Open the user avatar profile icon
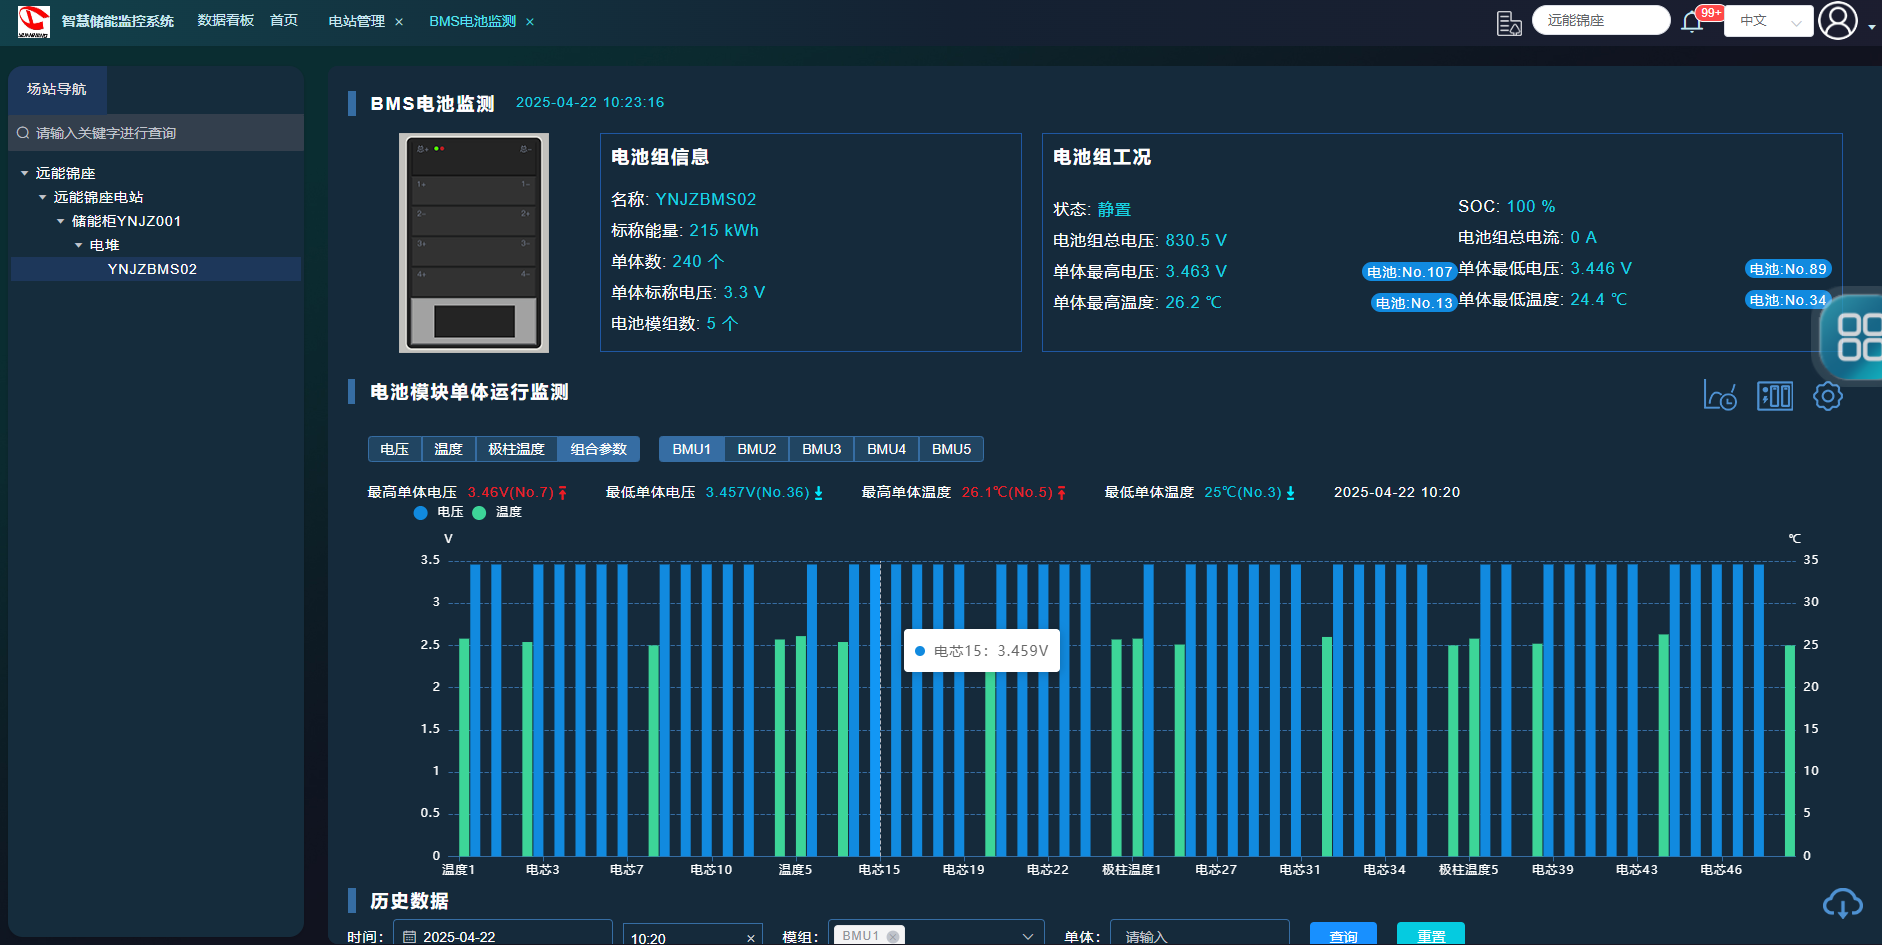 [1837, 21]
